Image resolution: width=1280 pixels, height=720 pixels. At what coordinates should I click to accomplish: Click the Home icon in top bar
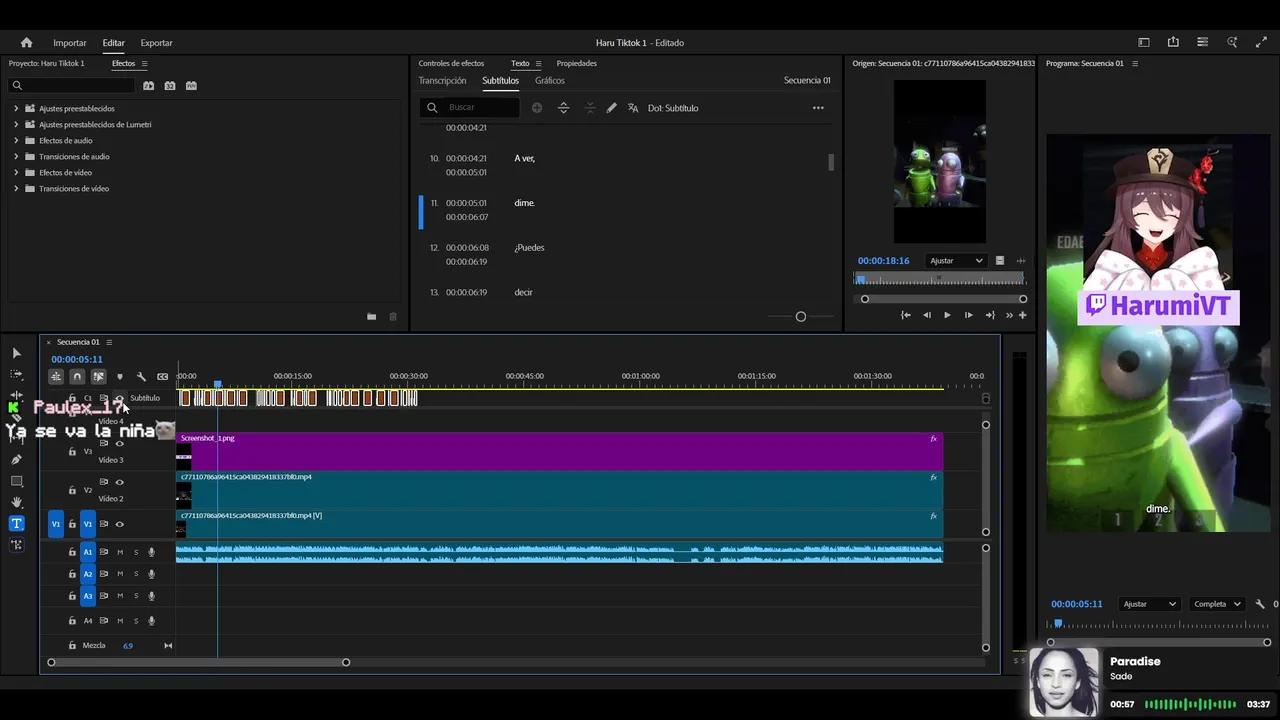click(26, 43)
